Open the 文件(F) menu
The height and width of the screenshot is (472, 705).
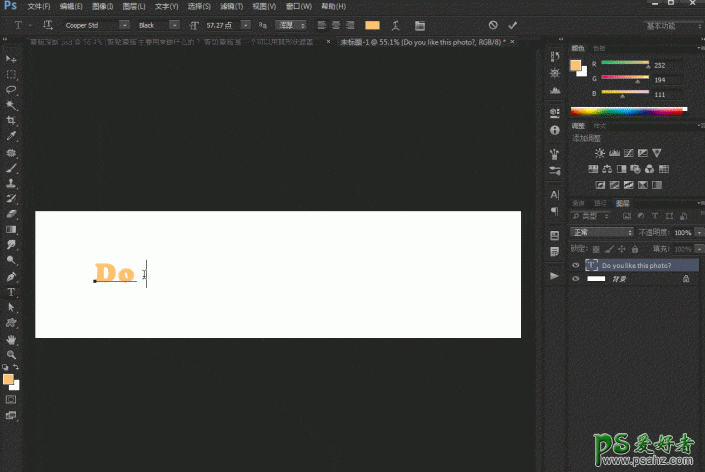coord(39,6)
